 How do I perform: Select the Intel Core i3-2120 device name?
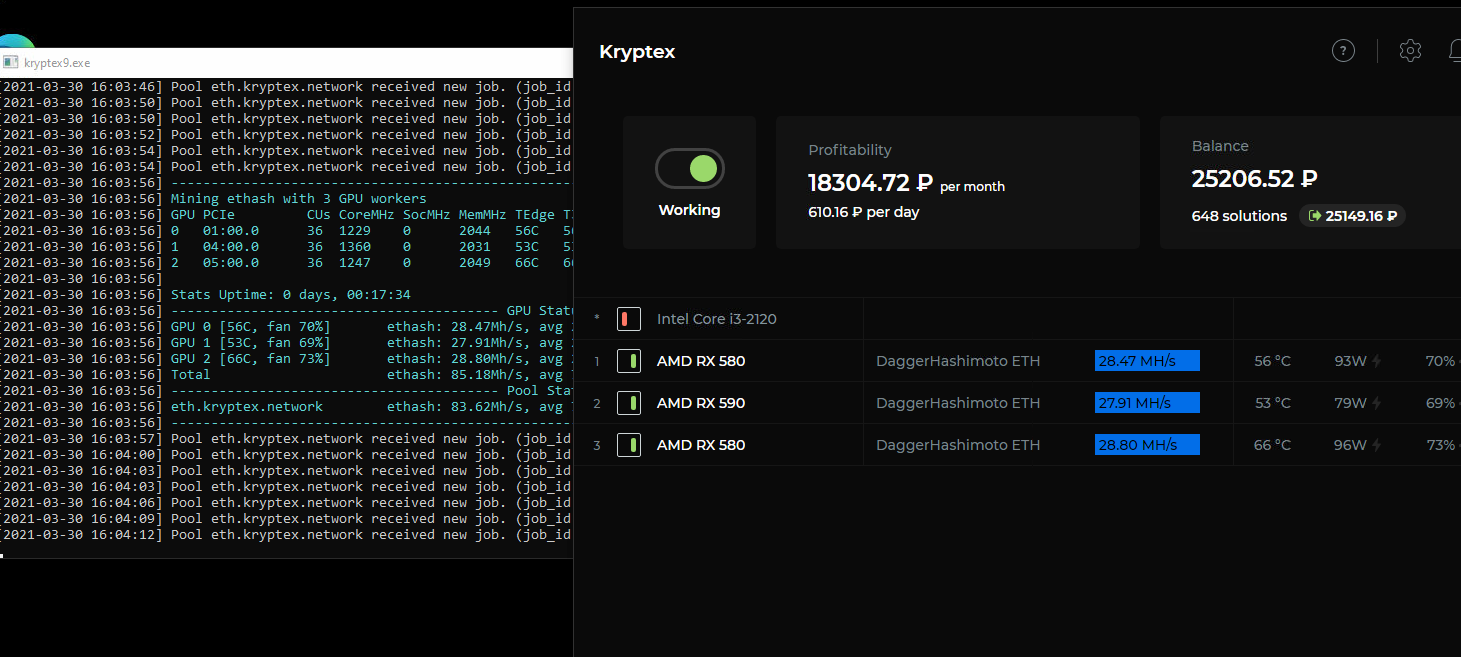[717, 319]
